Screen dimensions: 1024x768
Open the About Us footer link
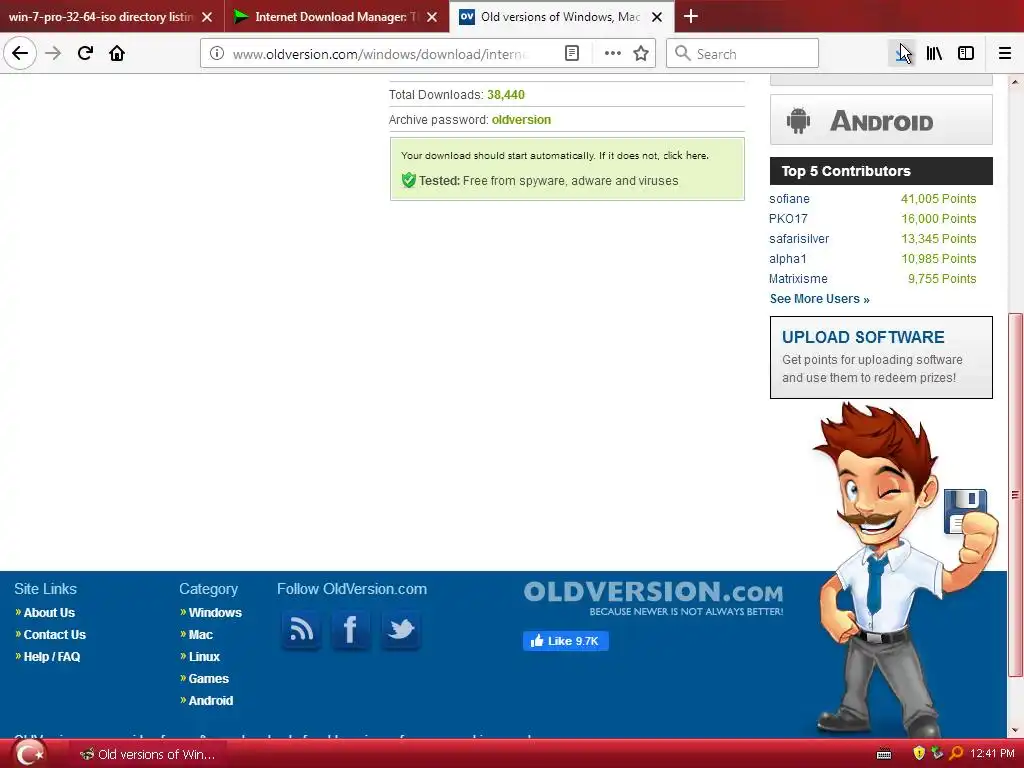pos(49,613)
